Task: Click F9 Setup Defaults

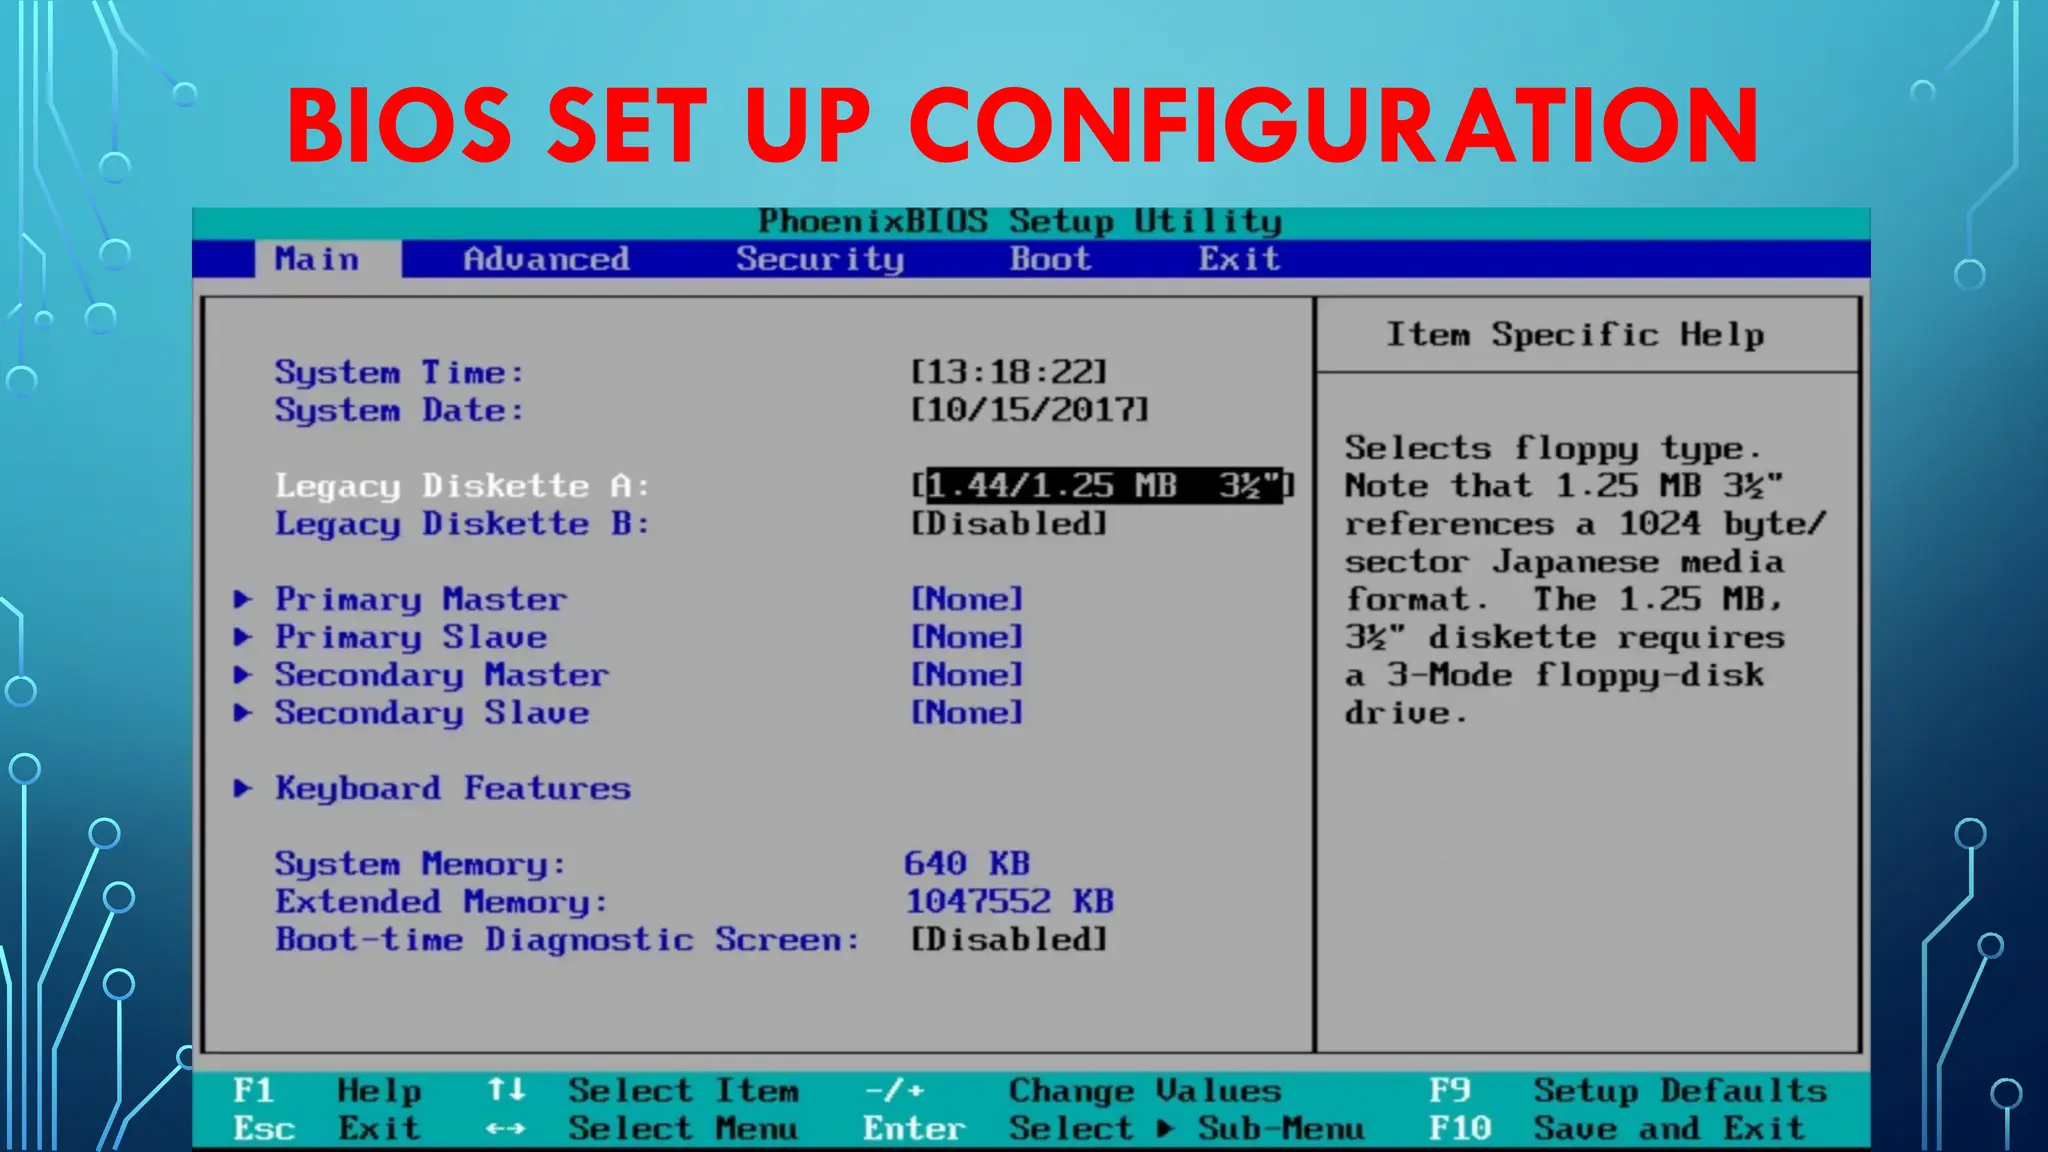Action: [x=1628, y=1090]
